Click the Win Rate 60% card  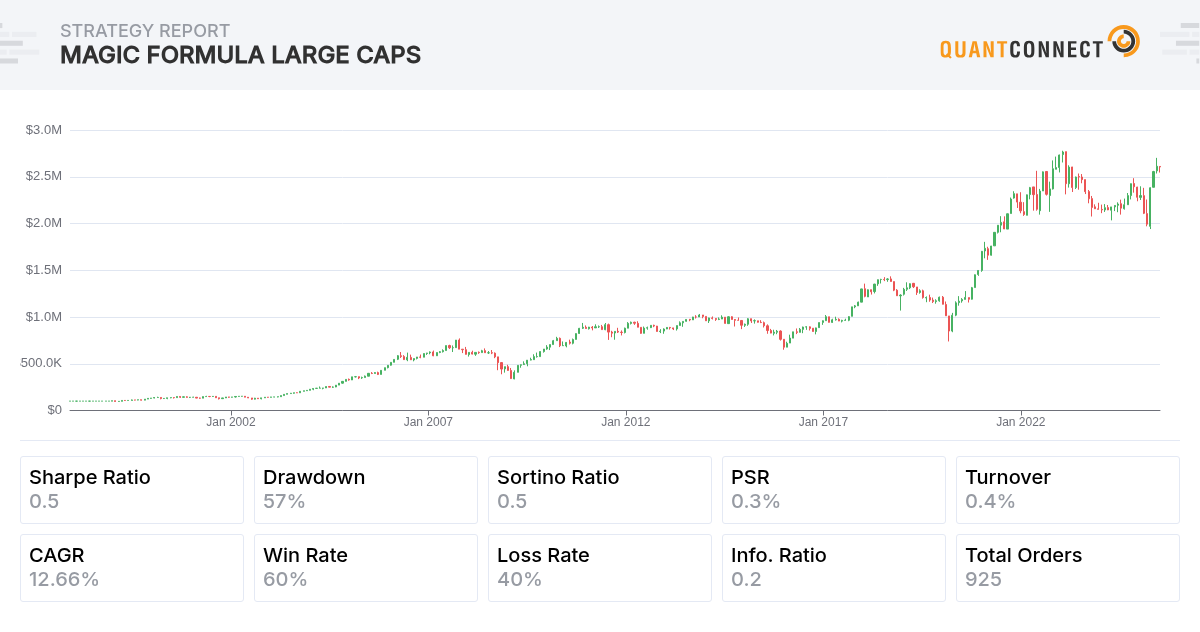(x=366, y=568)
